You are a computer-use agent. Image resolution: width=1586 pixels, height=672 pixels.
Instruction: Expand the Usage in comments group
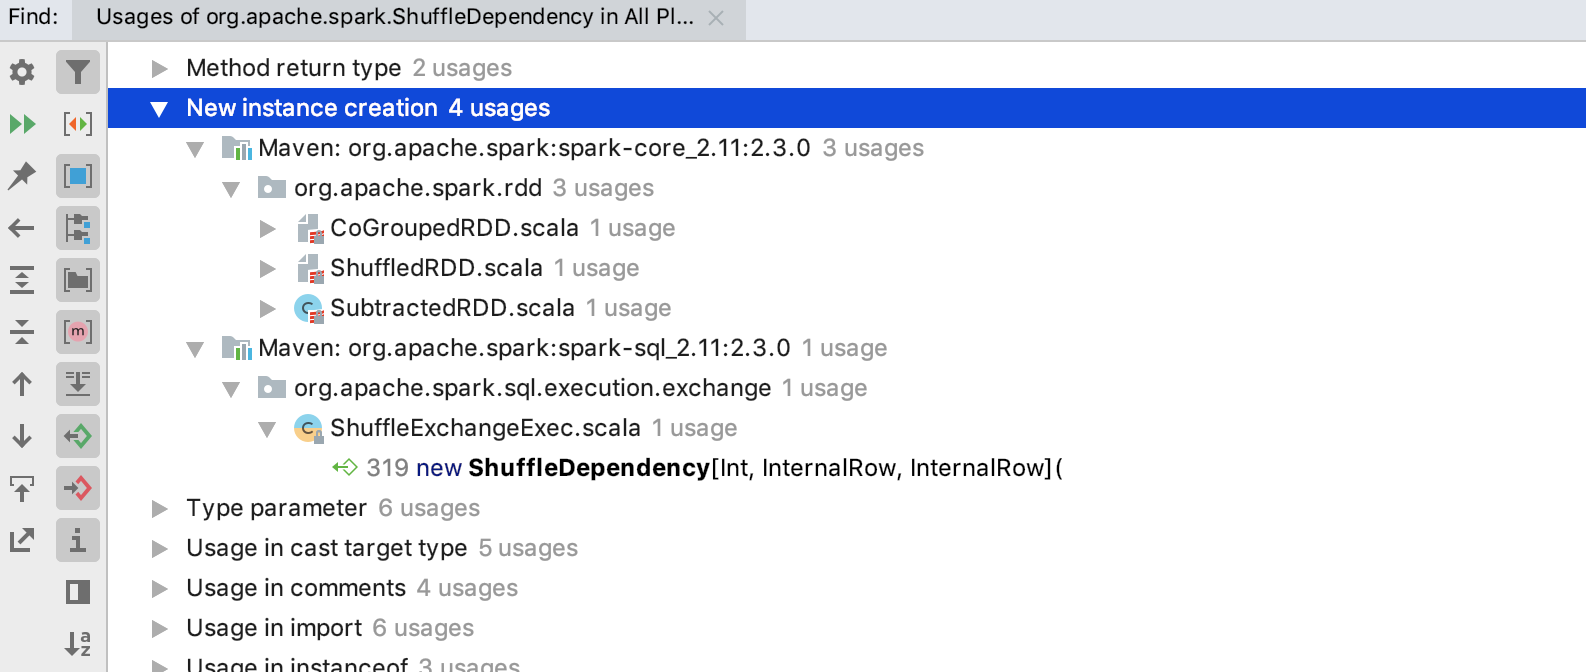(x=159, y=589)
